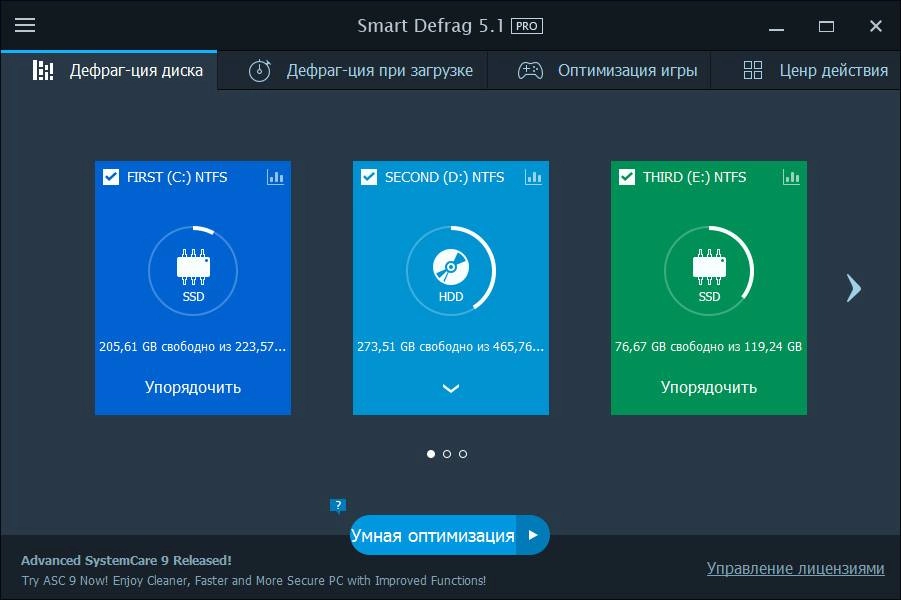Click the SSD chip icon on THIRD (E:)
The width and height of the screenshot is (901, 600).
click(x=709, y=267)
